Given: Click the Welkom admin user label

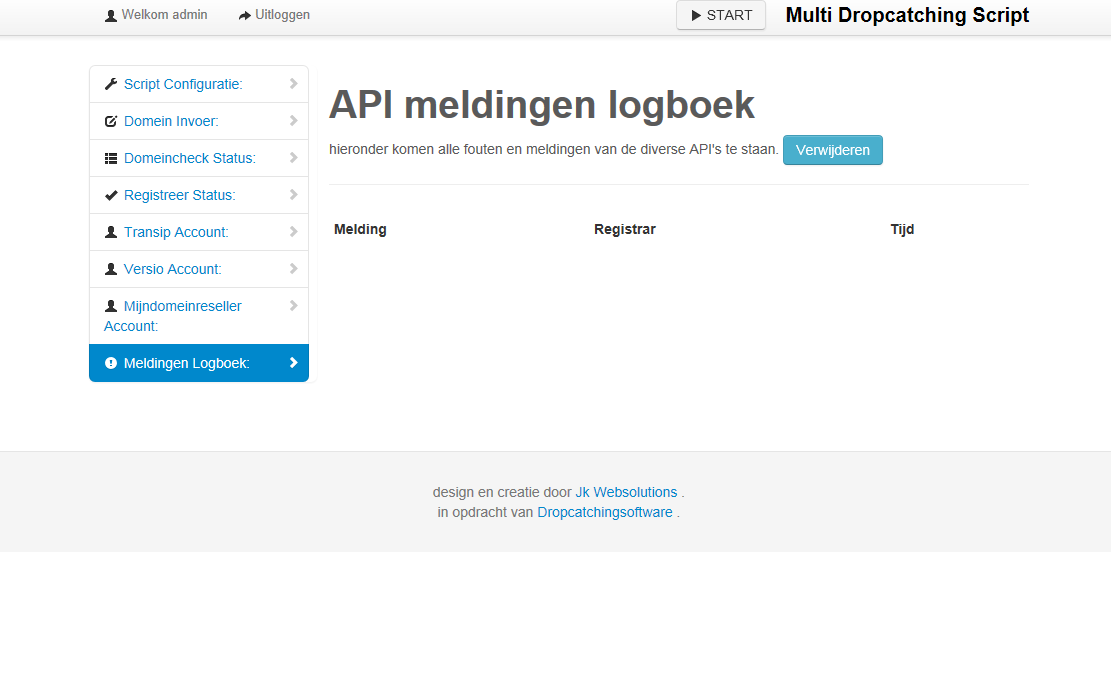Looking at the screenshot, I should coord(164,15).
